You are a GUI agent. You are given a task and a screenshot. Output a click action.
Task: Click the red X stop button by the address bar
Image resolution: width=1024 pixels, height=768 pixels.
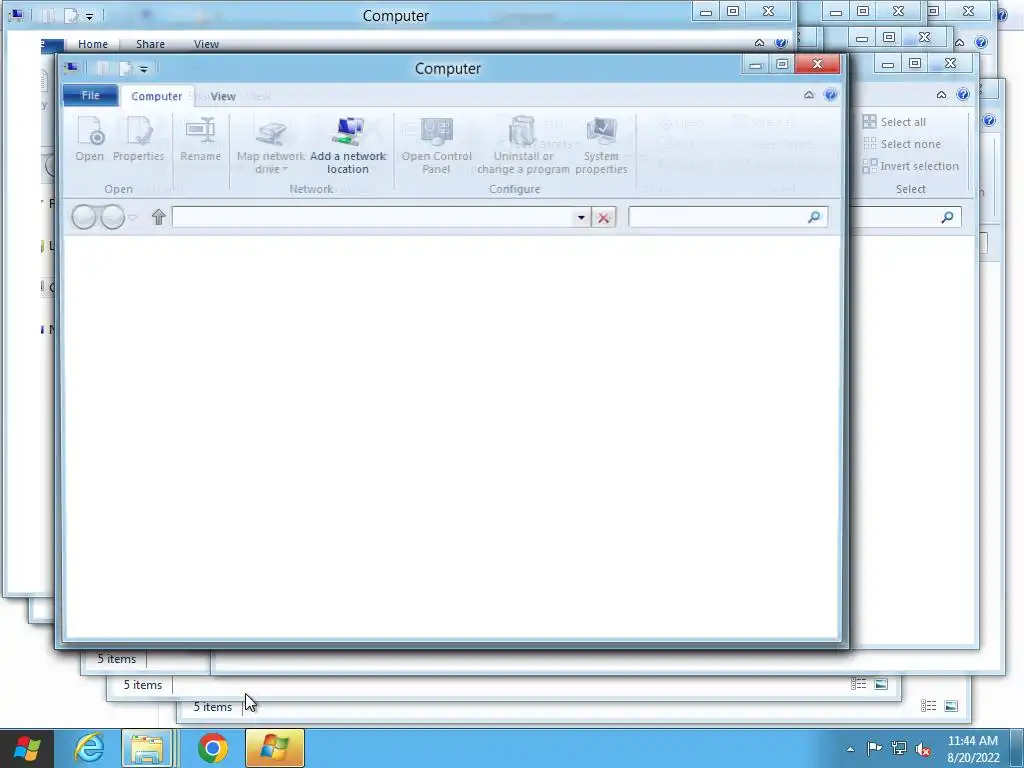point(603,217)
